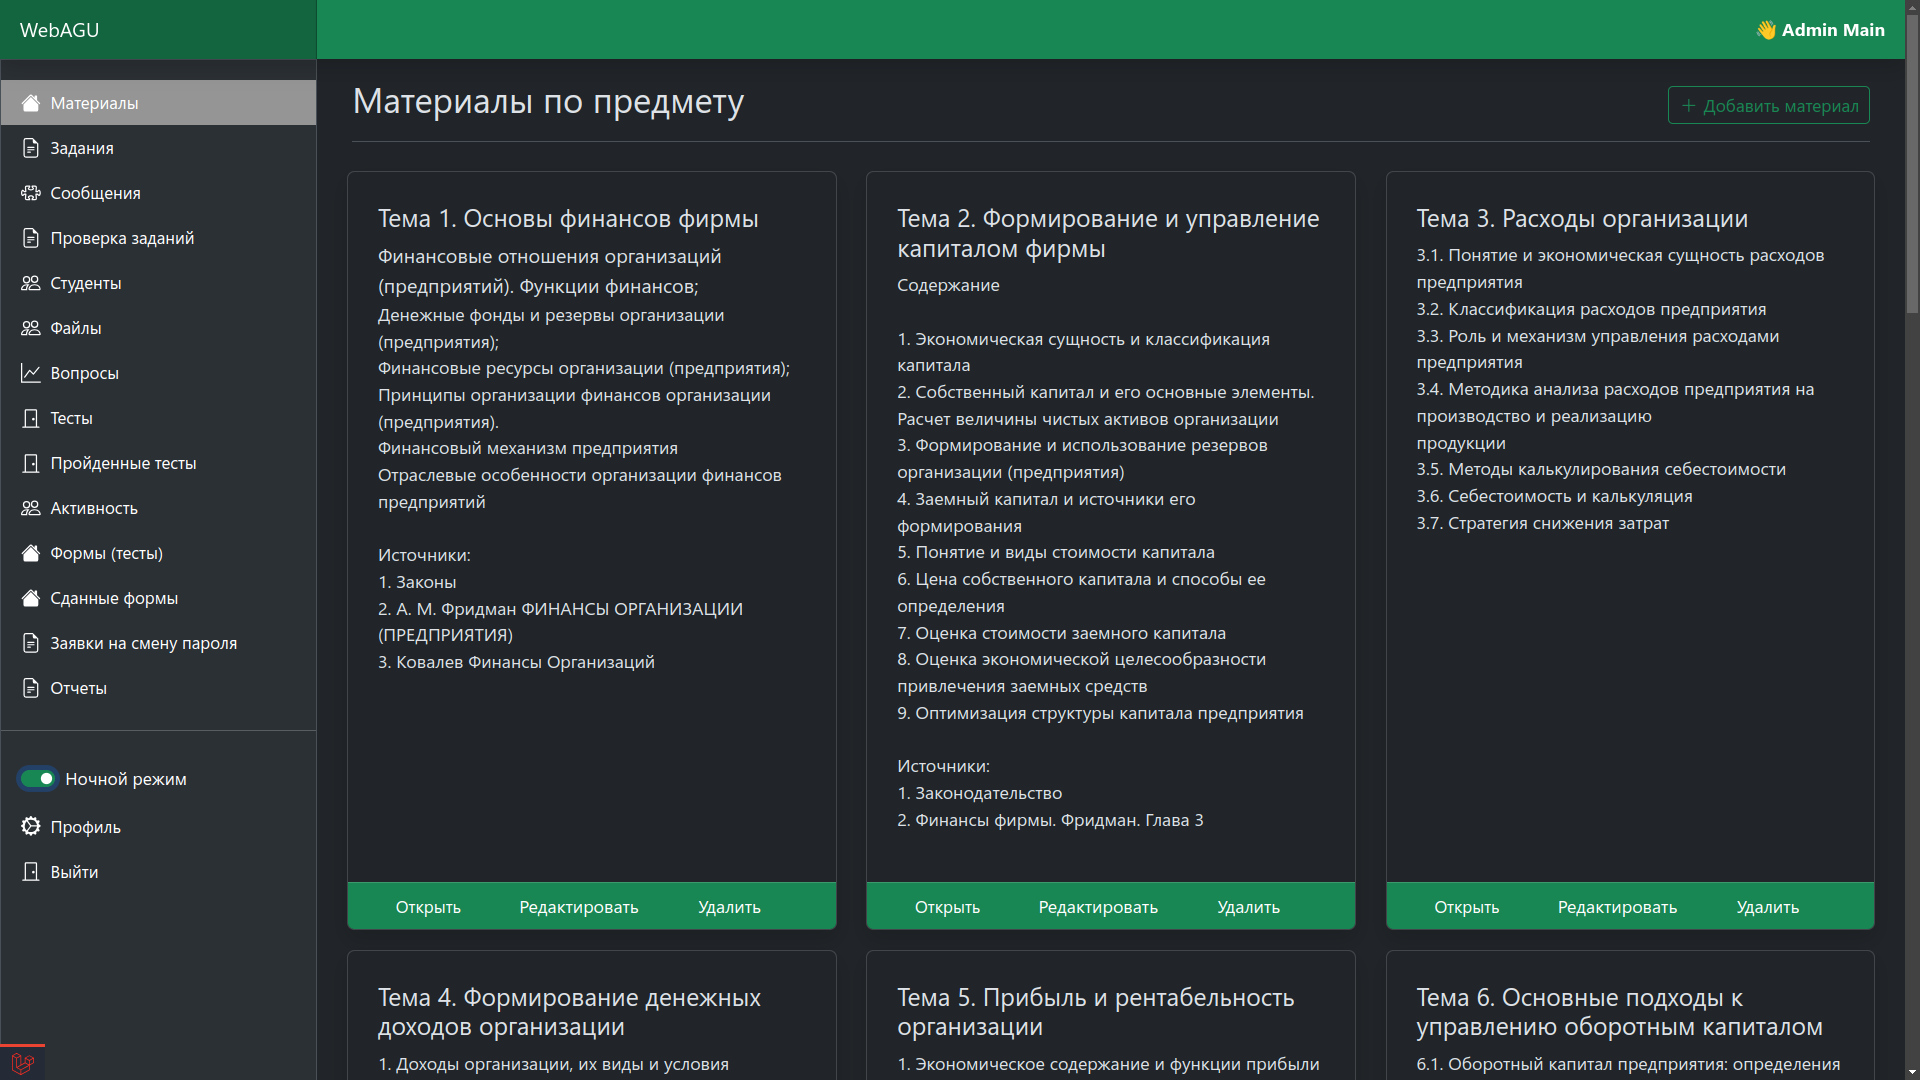Click Открыть on the Тема 3 card
Viewport: 1920px width, 1080px height.
(1466, 907)
